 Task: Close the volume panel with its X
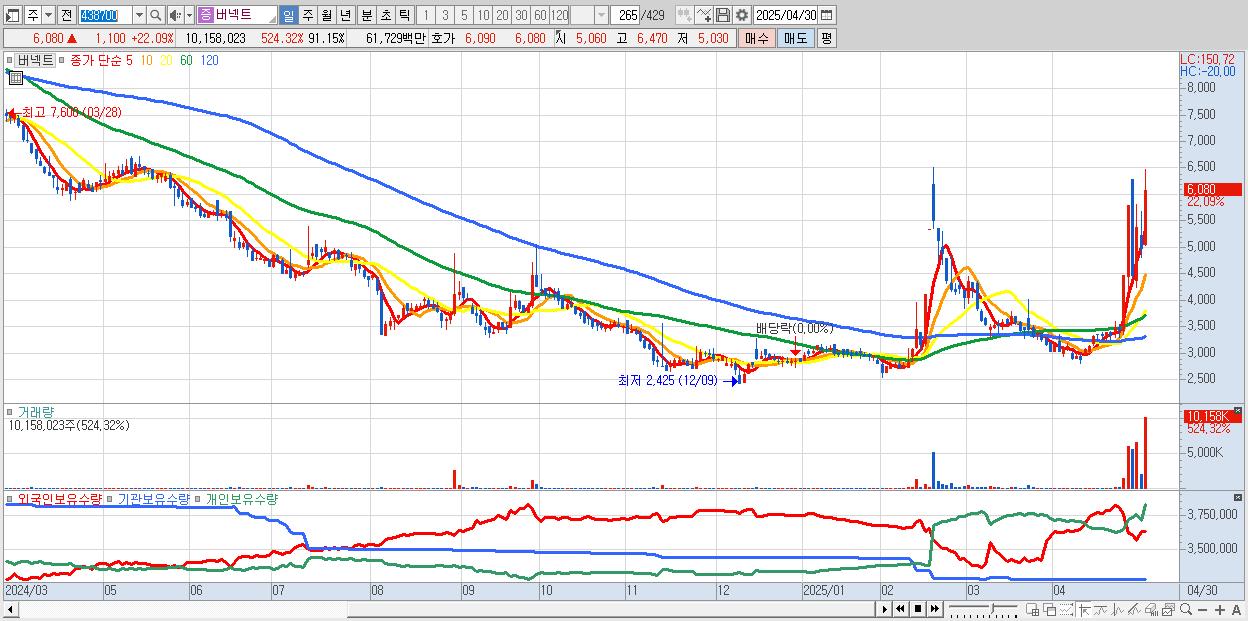[1237, 410]
